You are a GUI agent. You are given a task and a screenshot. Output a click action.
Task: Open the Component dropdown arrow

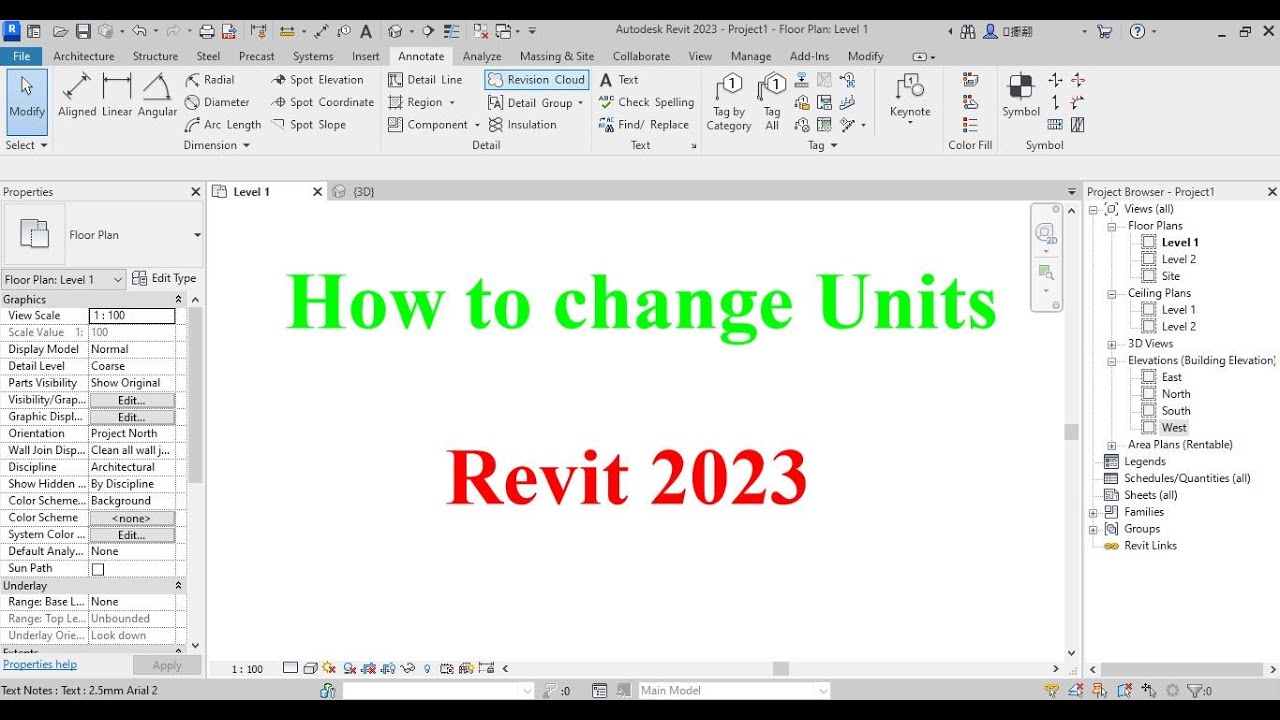coord(477,125)
